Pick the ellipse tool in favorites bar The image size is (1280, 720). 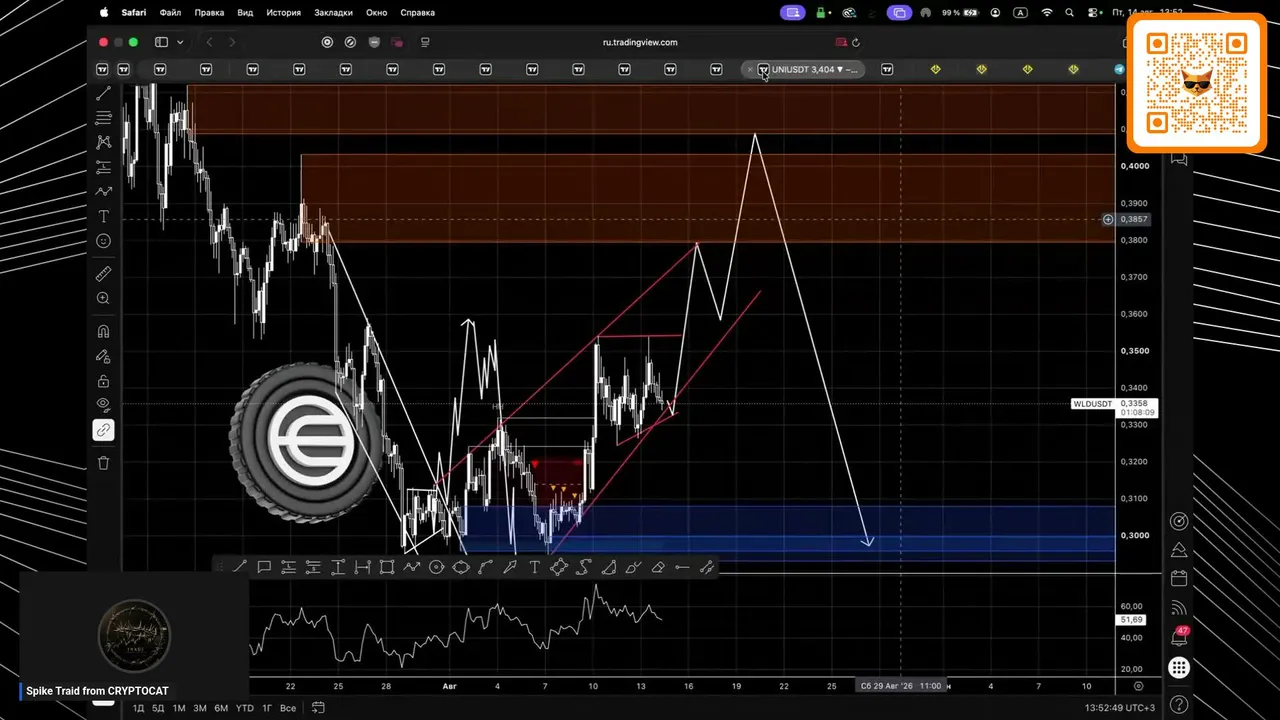(461, 567)
